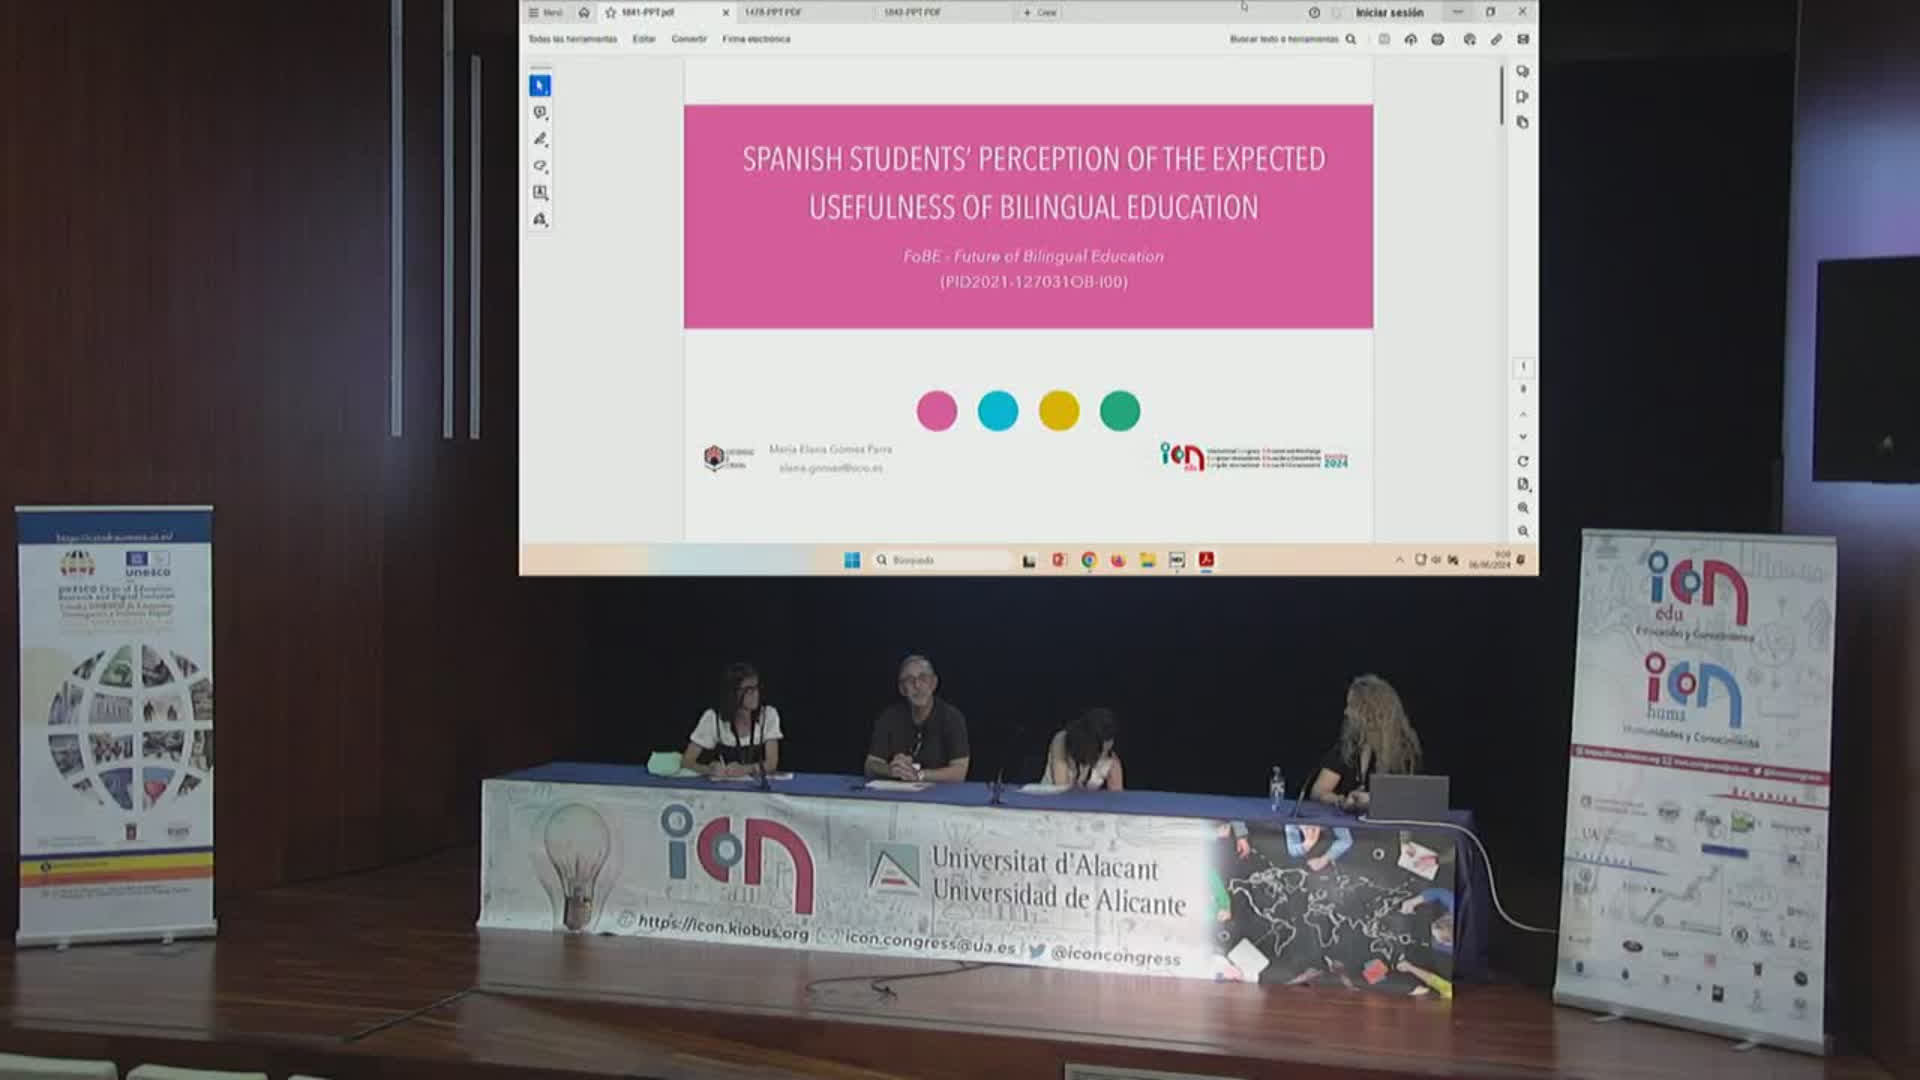
Task: Select the highlighter pen tool
Action: (540, 139)
